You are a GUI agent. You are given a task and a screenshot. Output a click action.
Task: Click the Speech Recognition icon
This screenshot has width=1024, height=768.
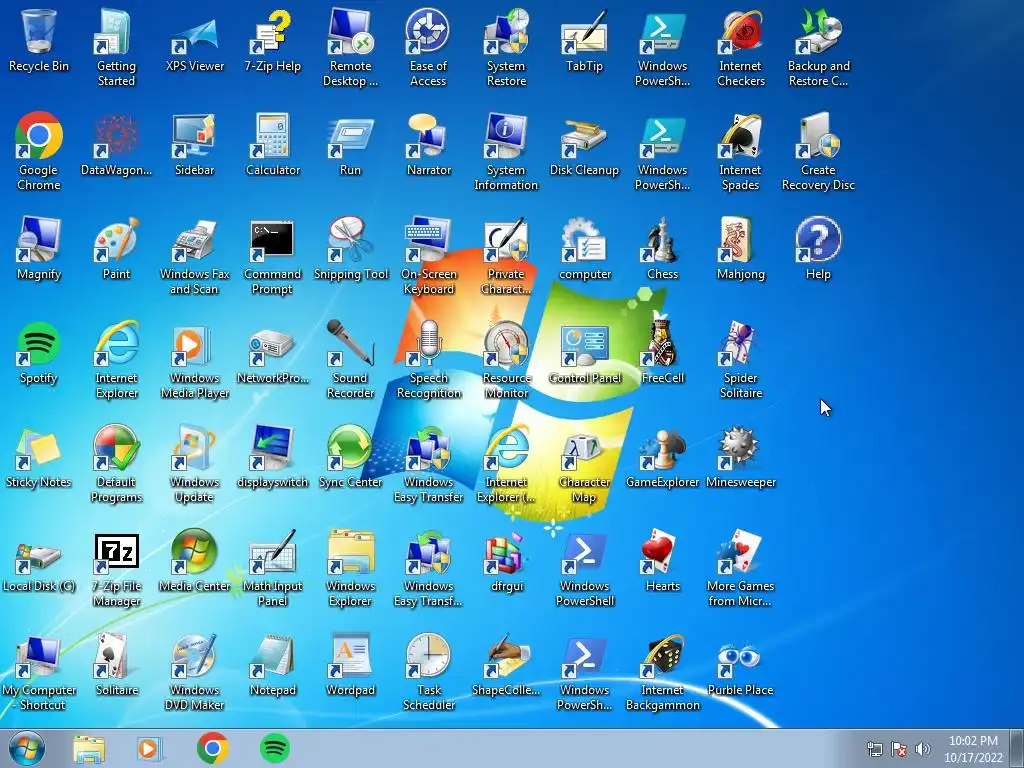coord(428,359)
